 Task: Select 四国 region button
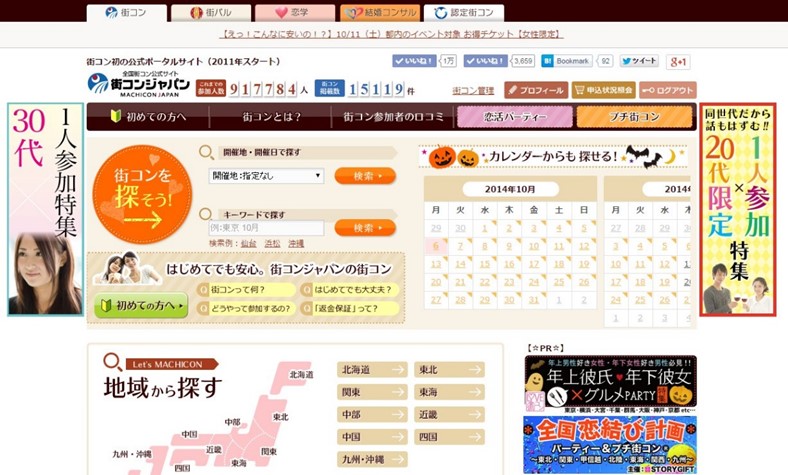(449, 437)
